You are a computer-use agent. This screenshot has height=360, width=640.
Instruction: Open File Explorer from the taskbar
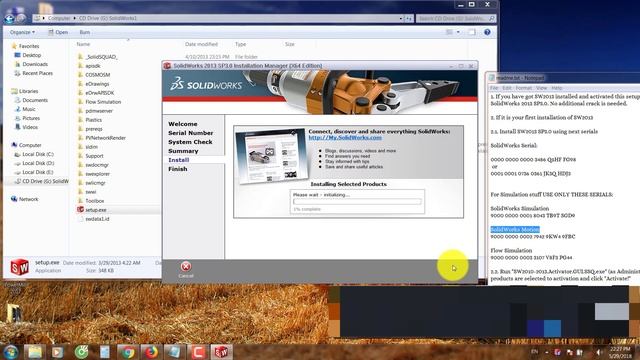[35, 352]
